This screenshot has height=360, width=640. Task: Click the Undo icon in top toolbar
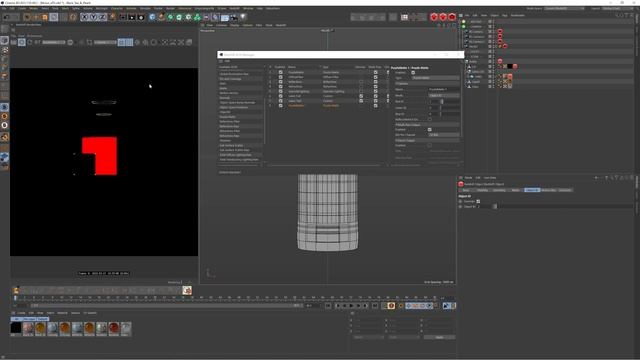click(7, 17)
